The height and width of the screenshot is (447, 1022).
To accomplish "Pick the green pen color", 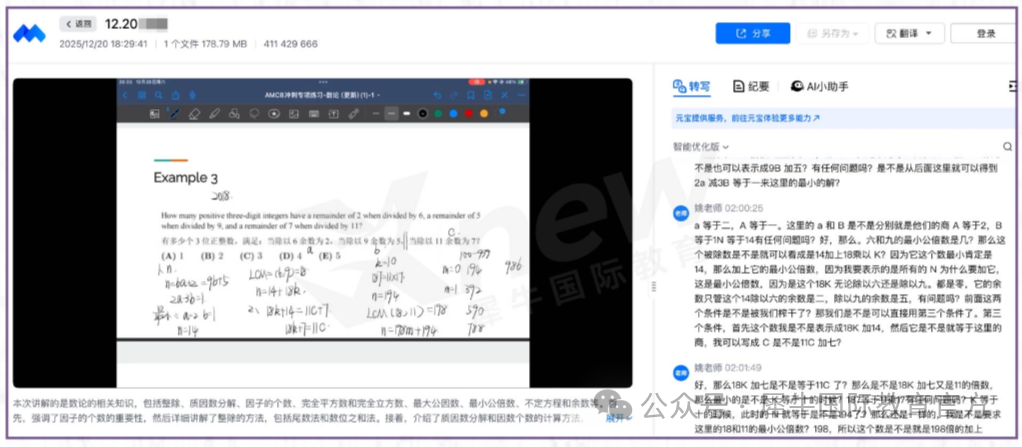I will [x=438, y=113].
